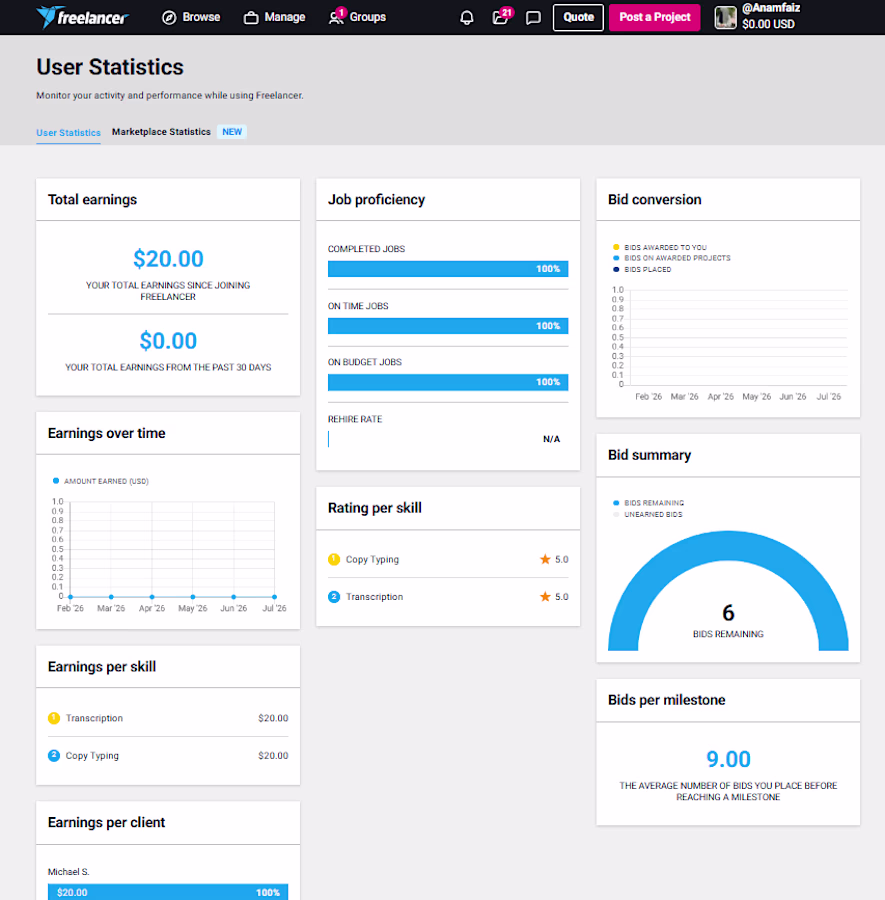The height and width of the screenshot is (900, 885).
Task: Click the number 1 badge beside Transcription earnings
Action: 54,718
